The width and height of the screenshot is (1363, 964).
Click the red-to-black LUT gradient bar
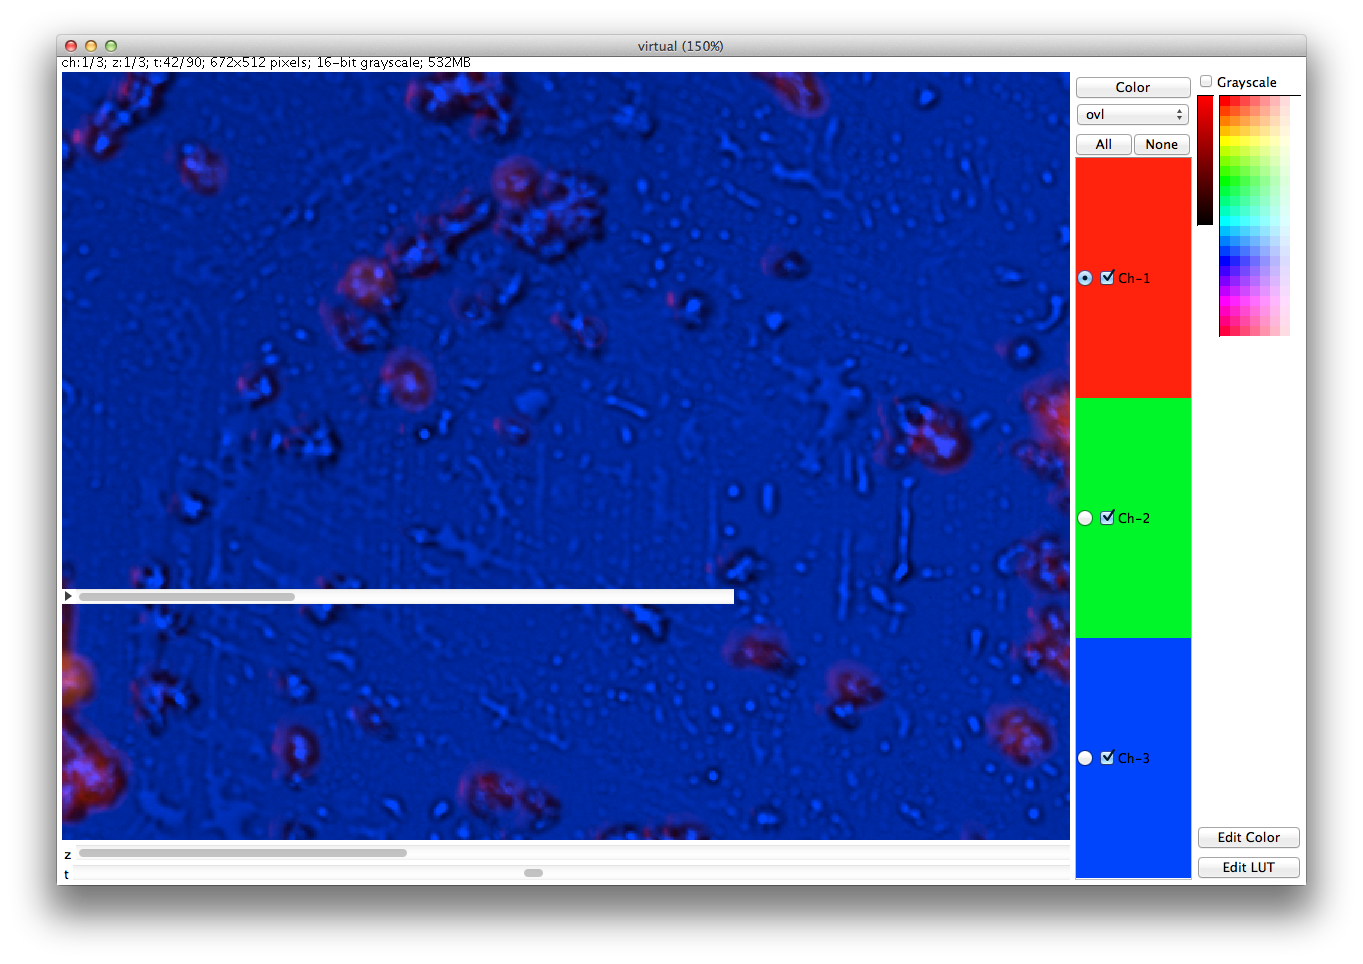pos(1205,160)
